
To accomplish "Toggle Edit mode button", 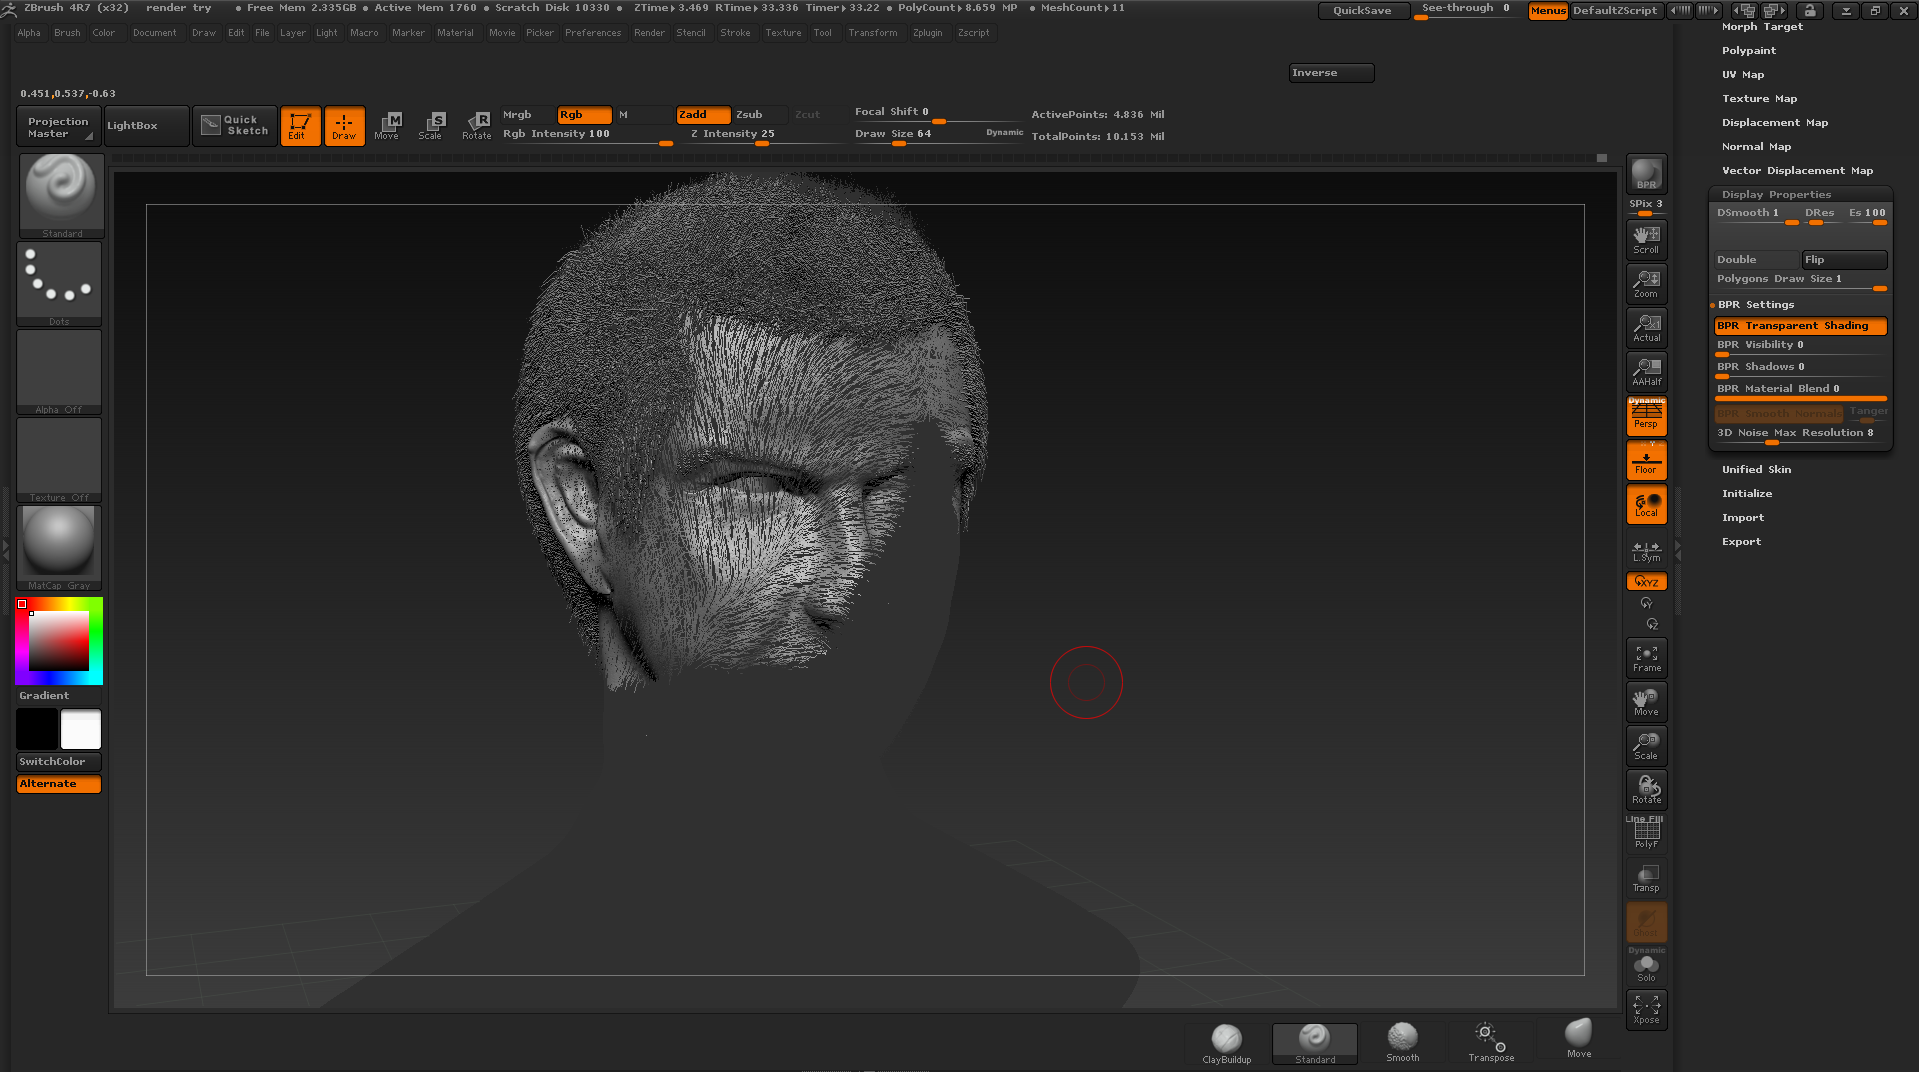I will pos(300,126).
